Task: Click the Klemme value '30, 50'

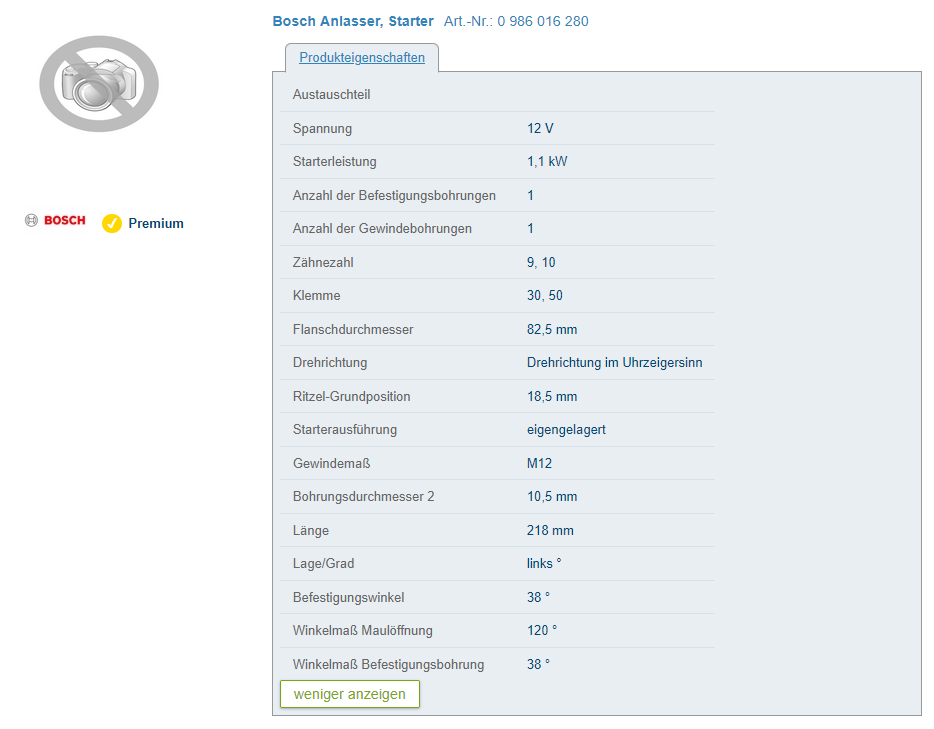Action: (x=545, y=296)
